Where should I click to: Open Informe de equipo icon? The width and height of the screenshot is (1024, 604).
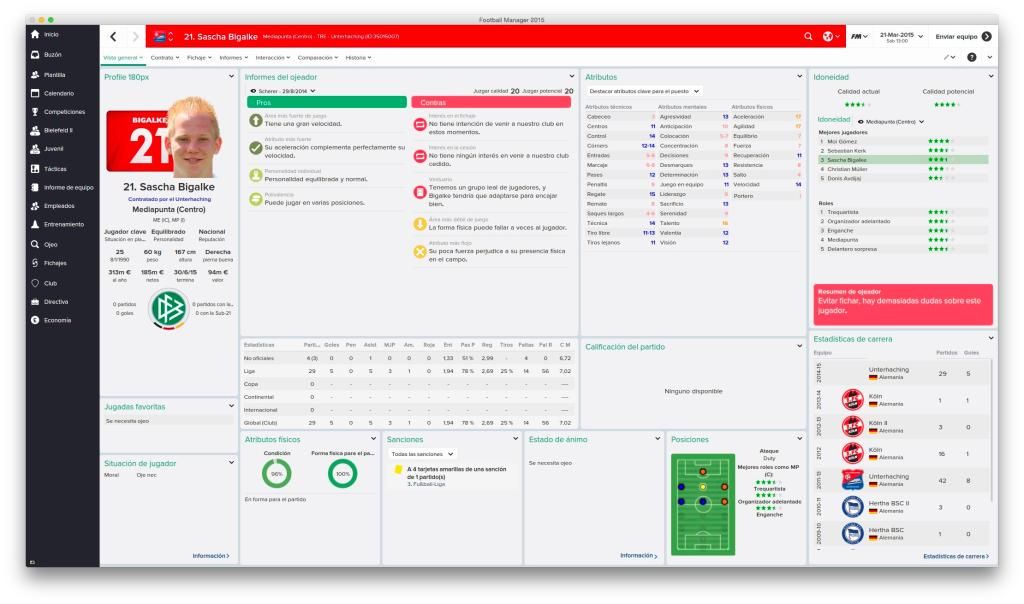point(35,187)
